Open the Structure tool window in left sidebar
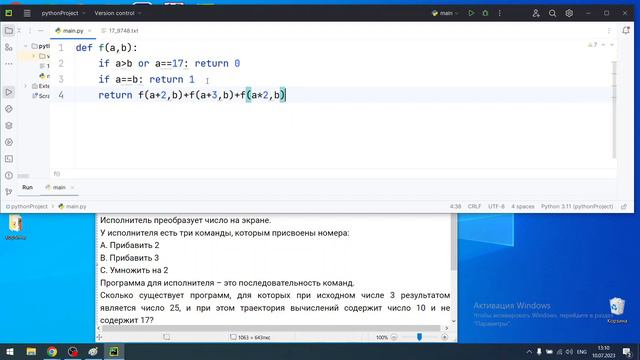 click(x=9, y=47)
